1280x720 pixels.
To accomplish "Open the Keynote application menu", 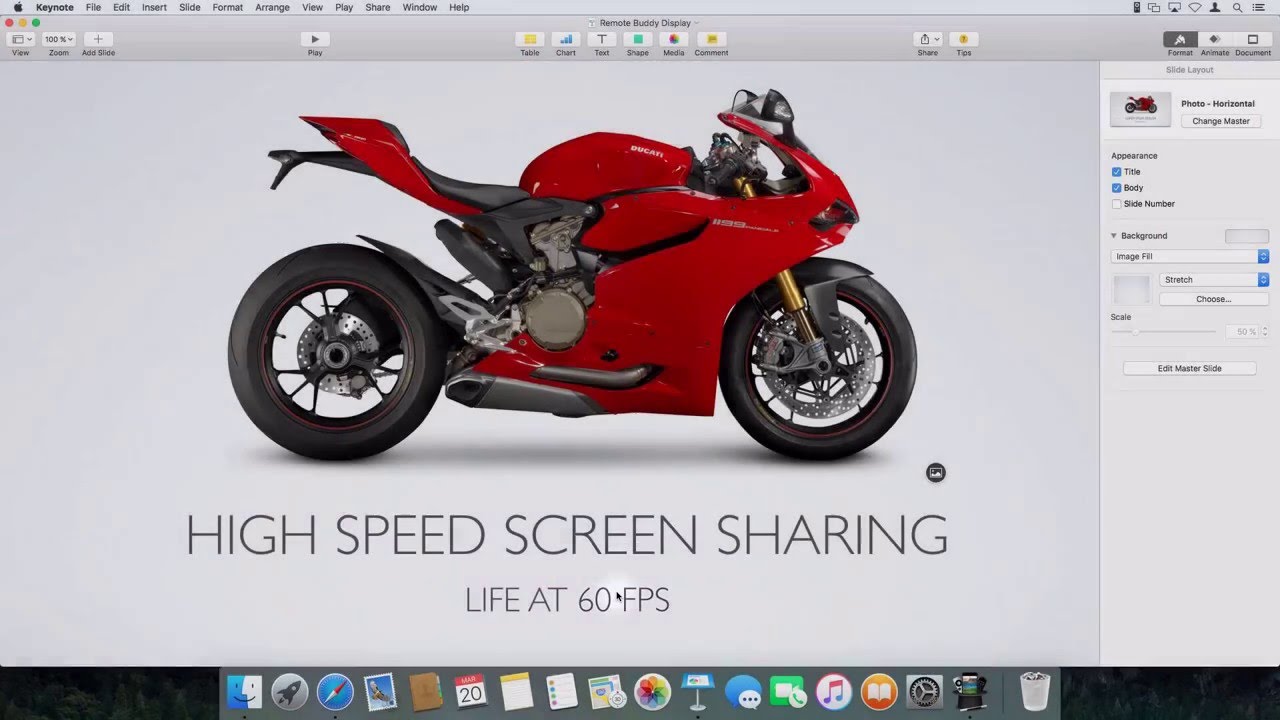I will coord(55,7).
